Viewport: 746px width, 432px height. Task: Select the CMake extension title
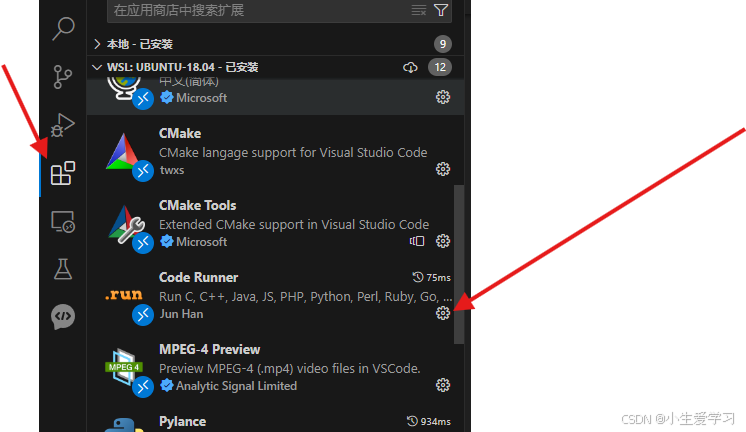[180, 134]
